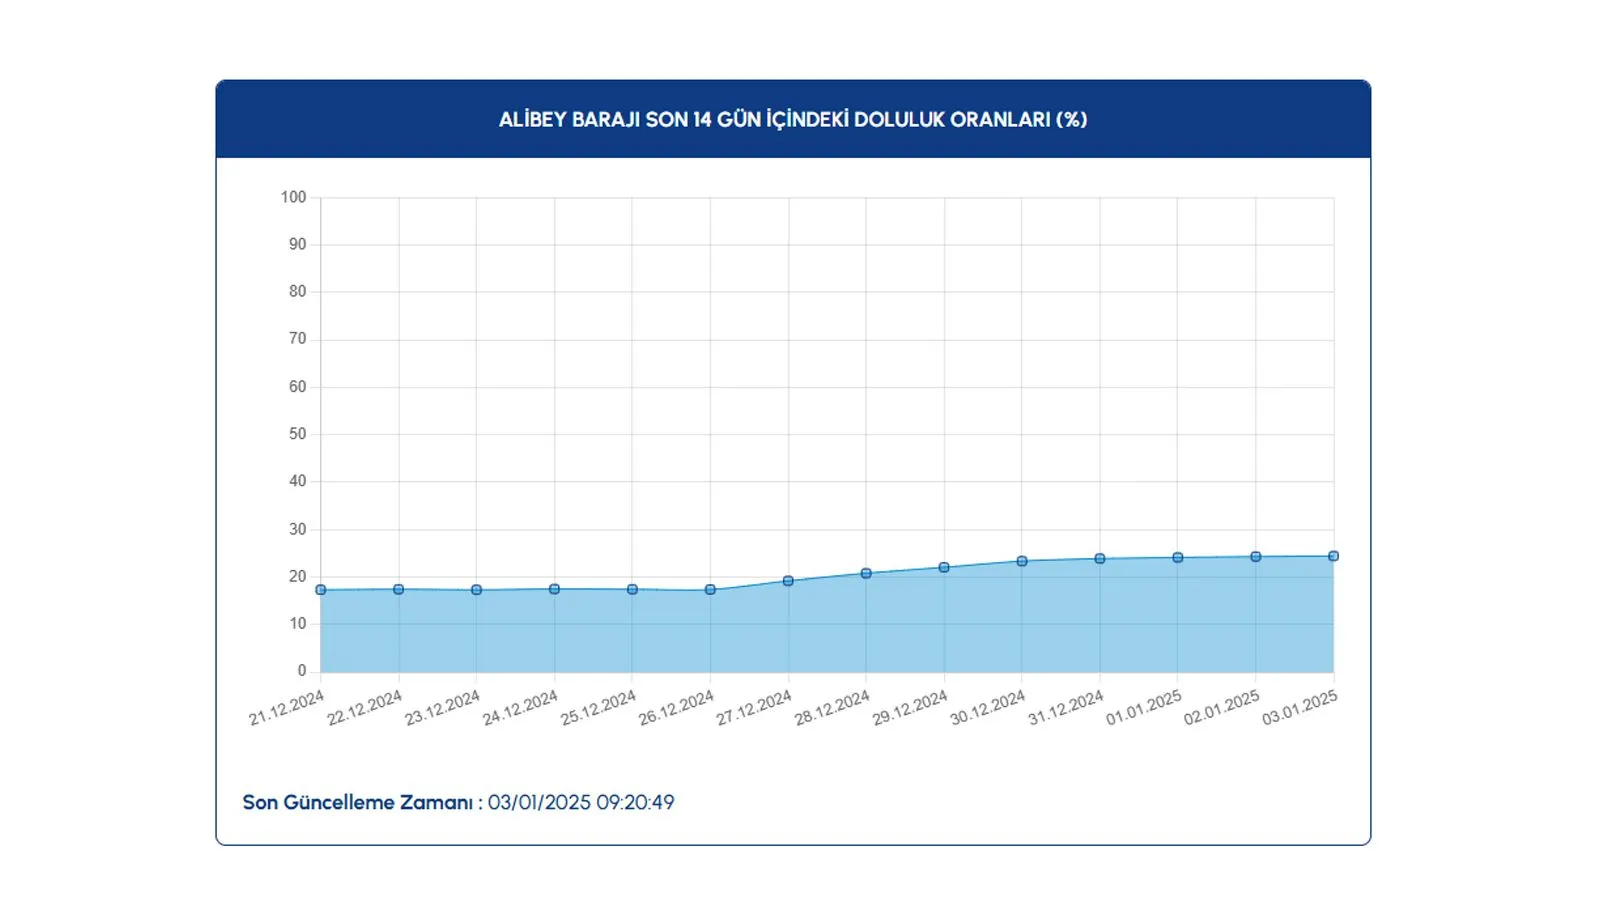The width and height of the screenshot is (1600, 900).
Task: Click the Alibey Barajı chart title header
Action: point(793,119)
